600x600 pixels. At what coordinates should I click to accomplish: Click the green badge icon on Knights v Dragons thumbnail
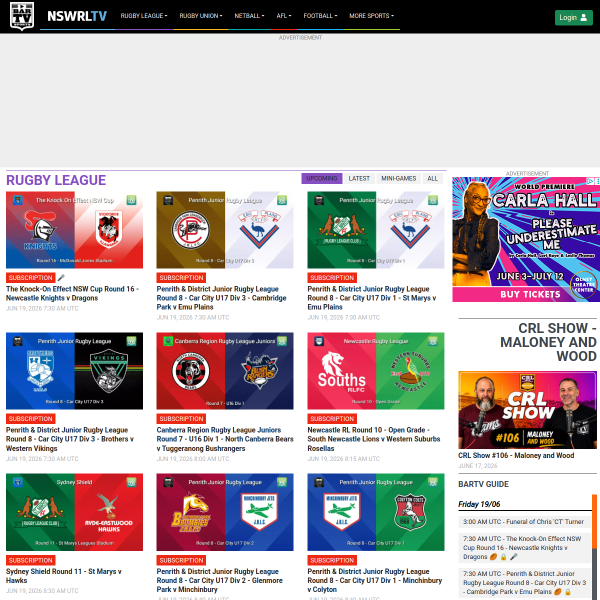pos(131,200)
